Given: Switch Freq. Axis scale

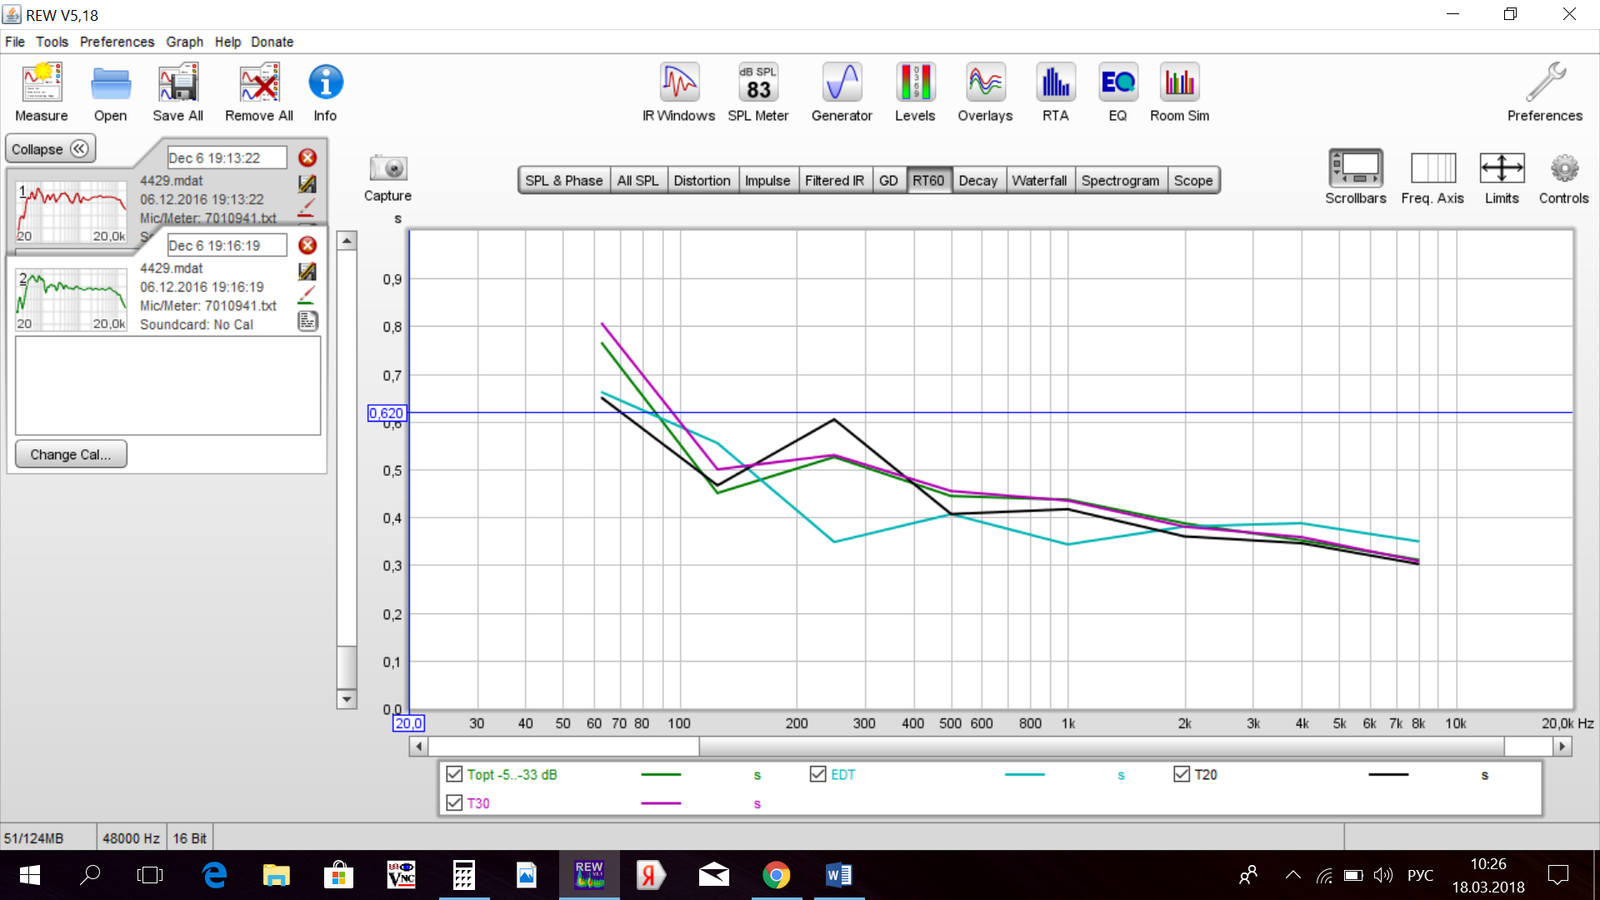Looking at the screenshot, I should pyautogui.click(x=1432, y=177).
